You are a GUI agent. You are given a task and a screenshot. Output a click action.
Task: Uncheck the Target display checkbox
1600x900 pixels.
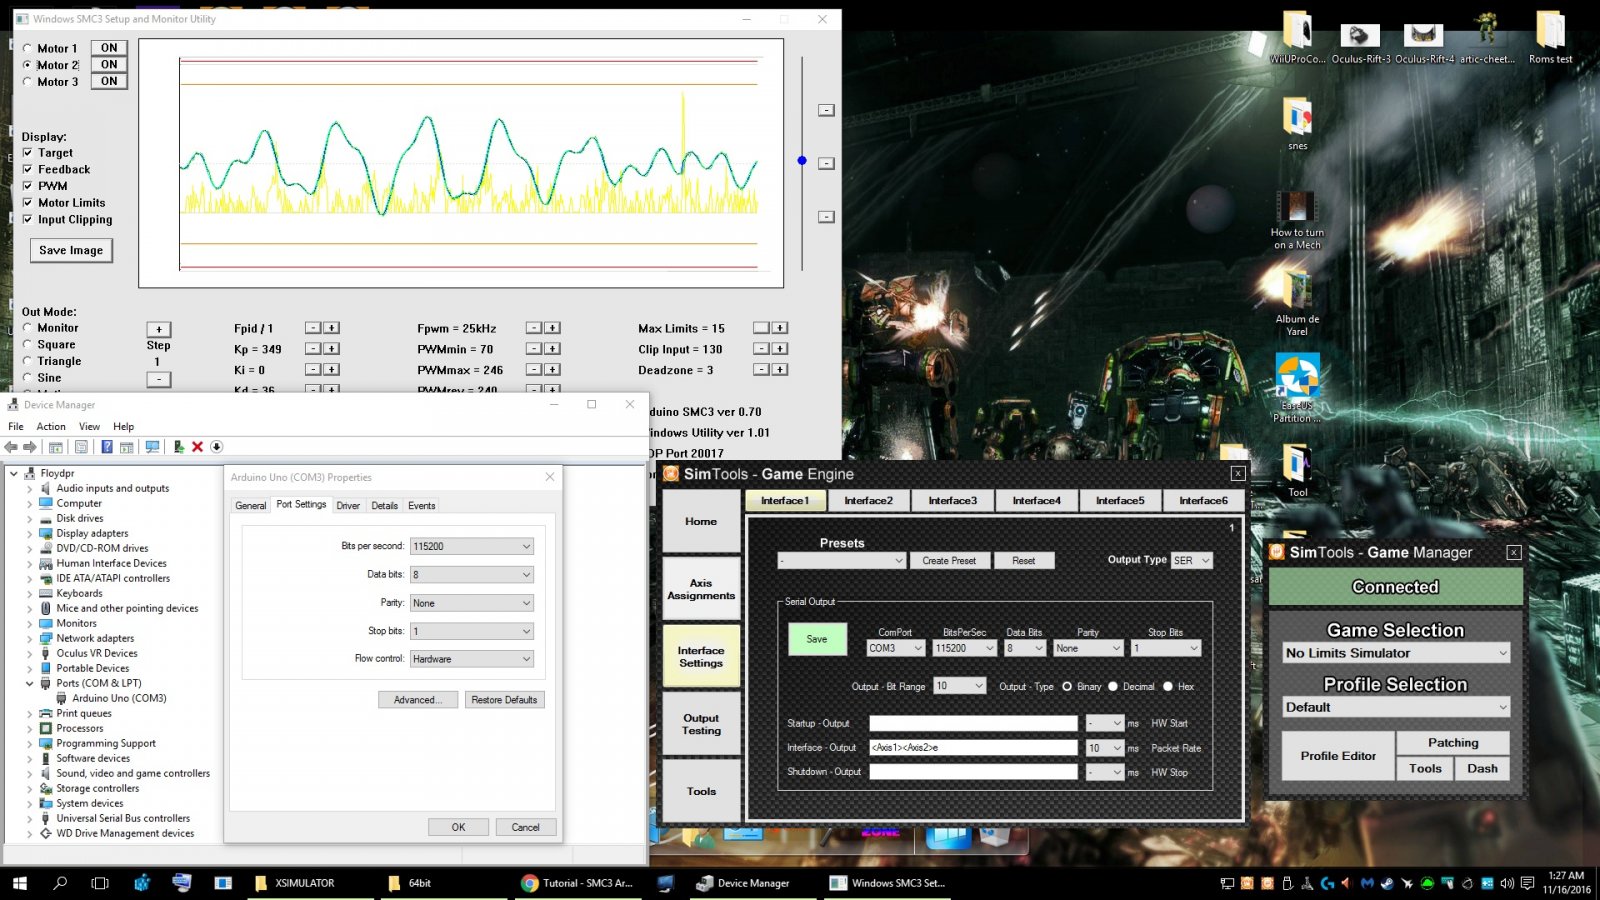pos(27,153)
